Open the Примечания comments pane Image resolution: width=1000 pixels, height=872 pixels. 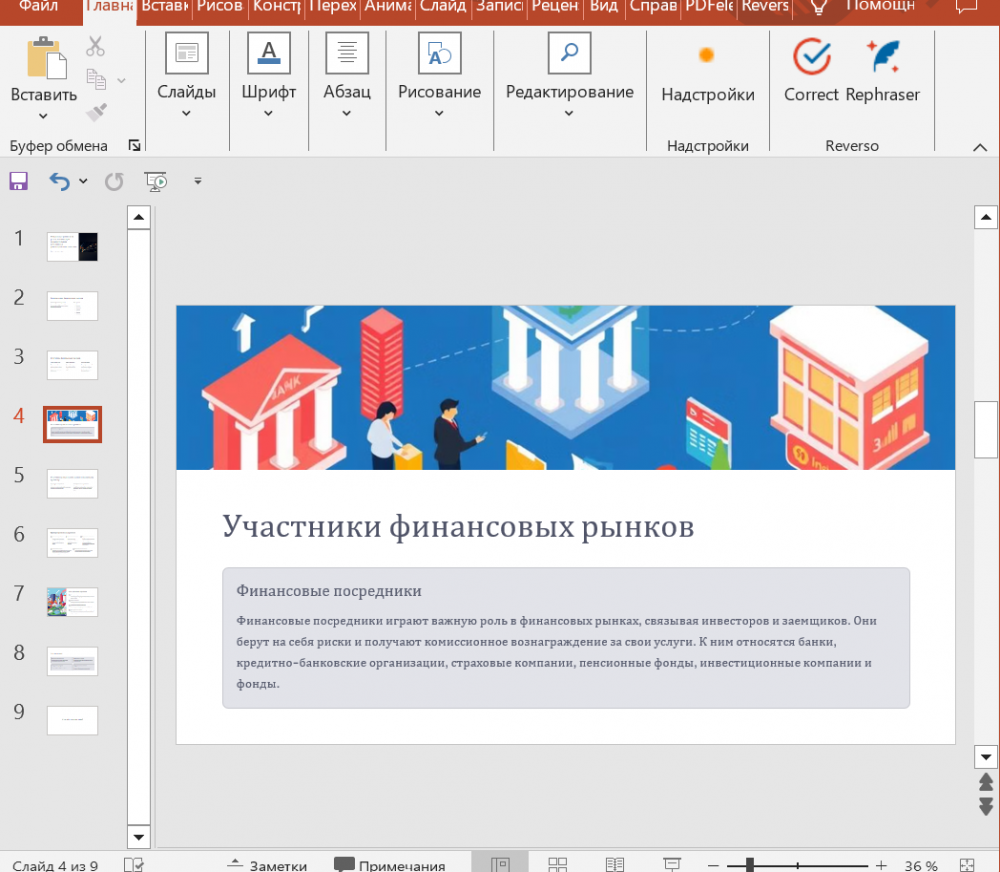click(x=389, y=865)
